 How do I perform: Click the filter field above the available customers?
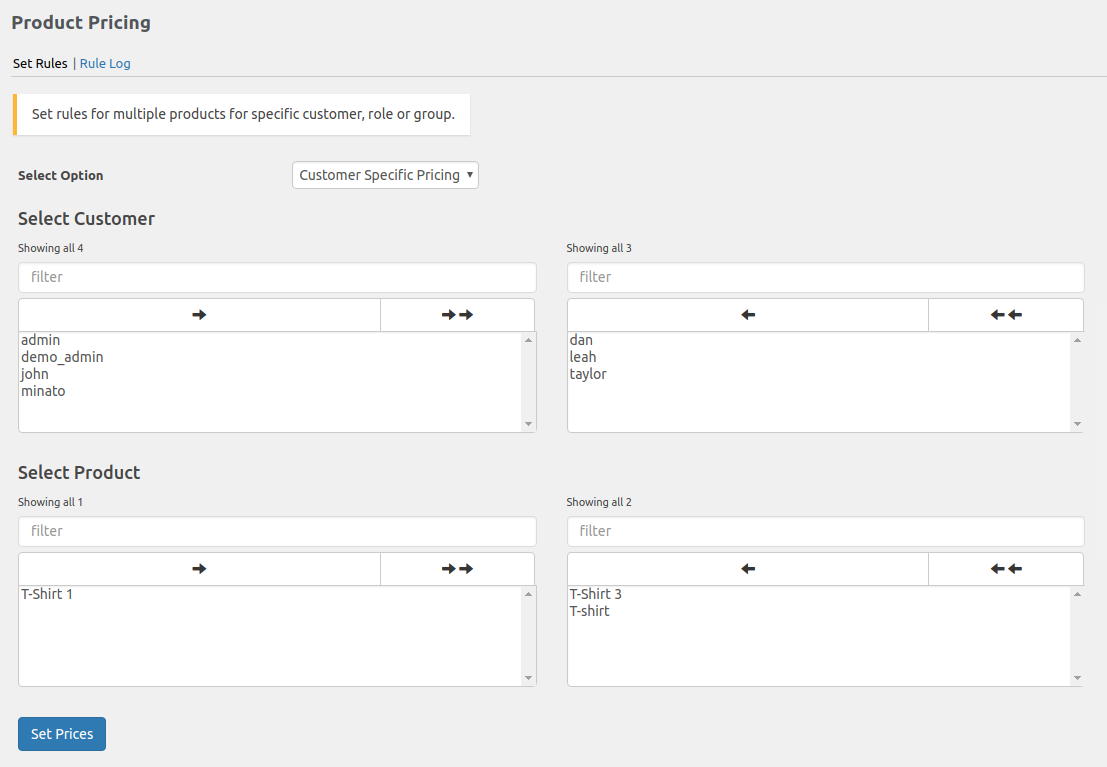[x=277, y=277]
